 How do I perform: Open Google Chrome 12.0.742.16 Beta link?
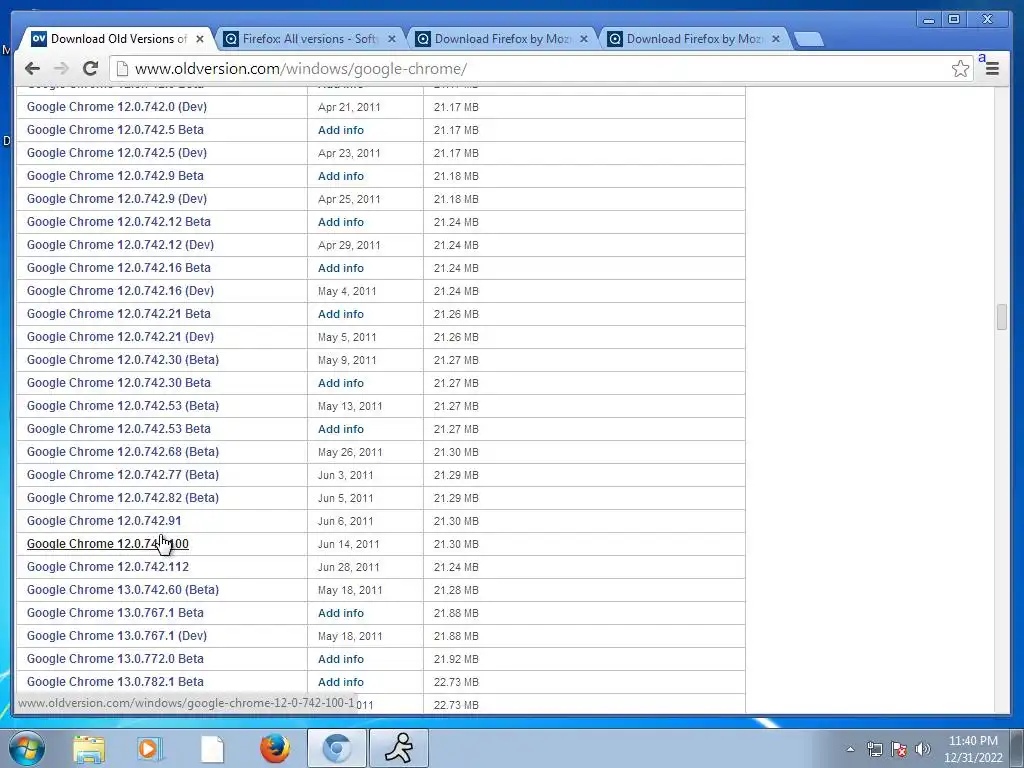(119, 268)
